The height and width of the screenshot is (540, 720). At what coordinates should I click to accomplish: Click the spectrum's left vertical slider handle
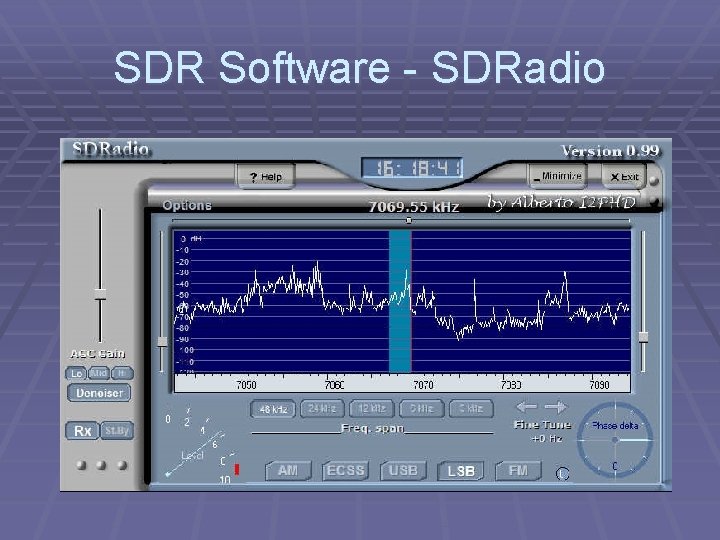162,342
